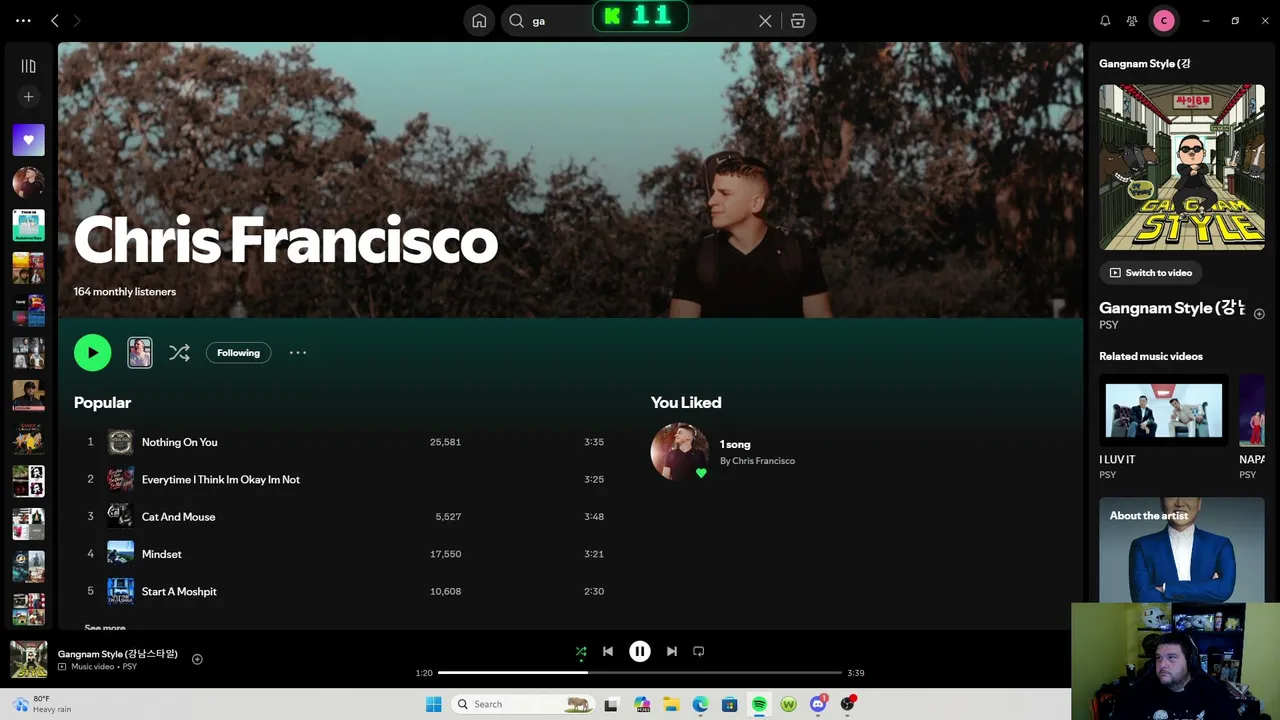Open the weather widget showing Heavy rain
This screenshot has width=1280, height=720.
click(43, 704)
